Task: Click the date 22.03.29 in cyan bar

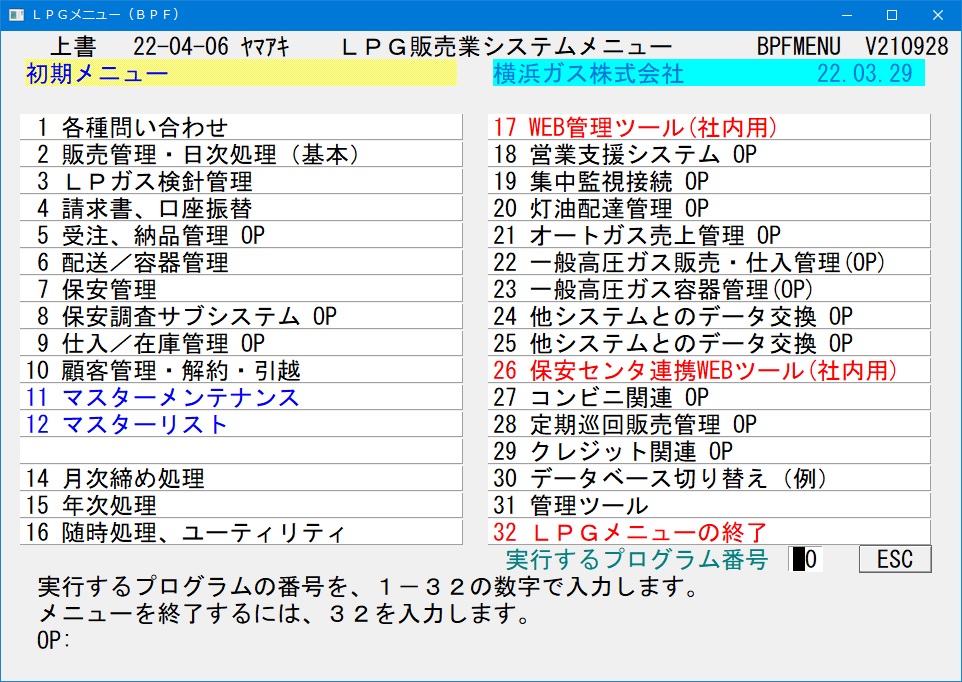Action: 864,73
